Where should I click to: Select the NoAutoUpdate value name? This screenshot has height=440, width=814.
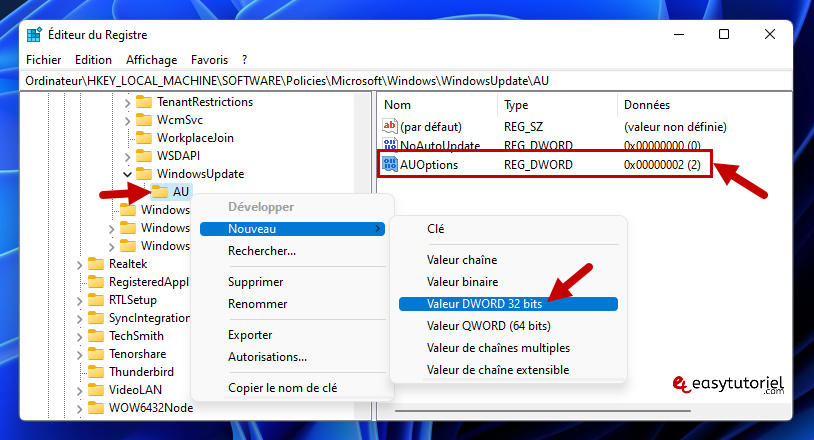(440, 145)
